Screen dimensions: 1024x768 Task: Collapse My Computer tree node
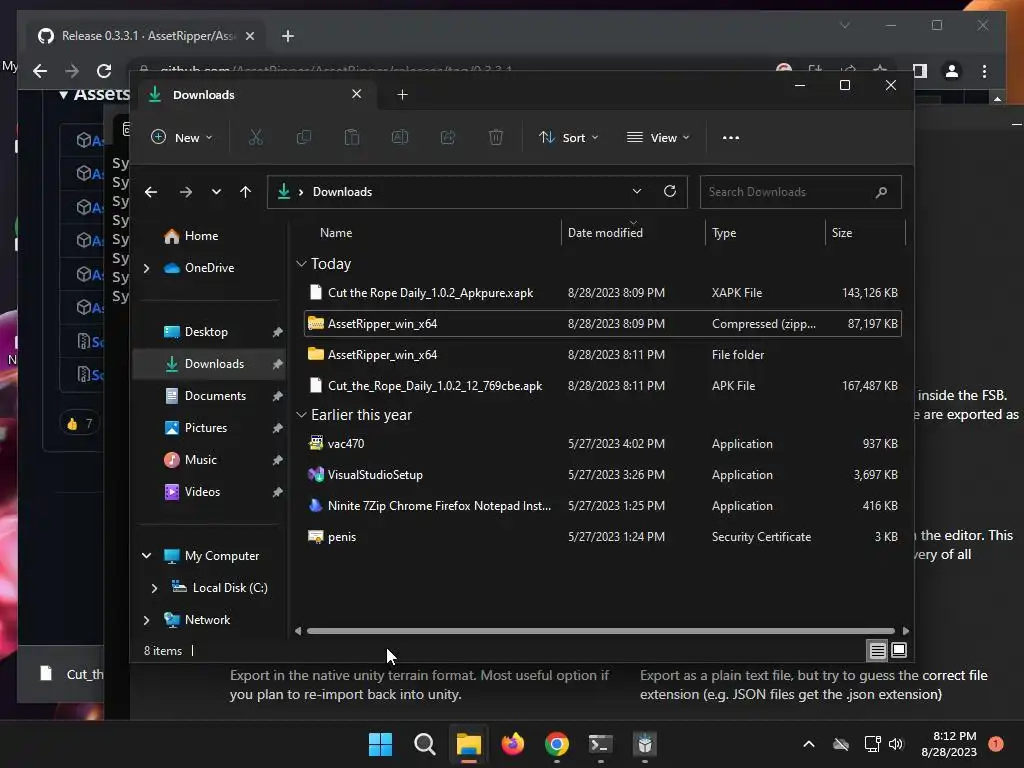coord(146,556)
